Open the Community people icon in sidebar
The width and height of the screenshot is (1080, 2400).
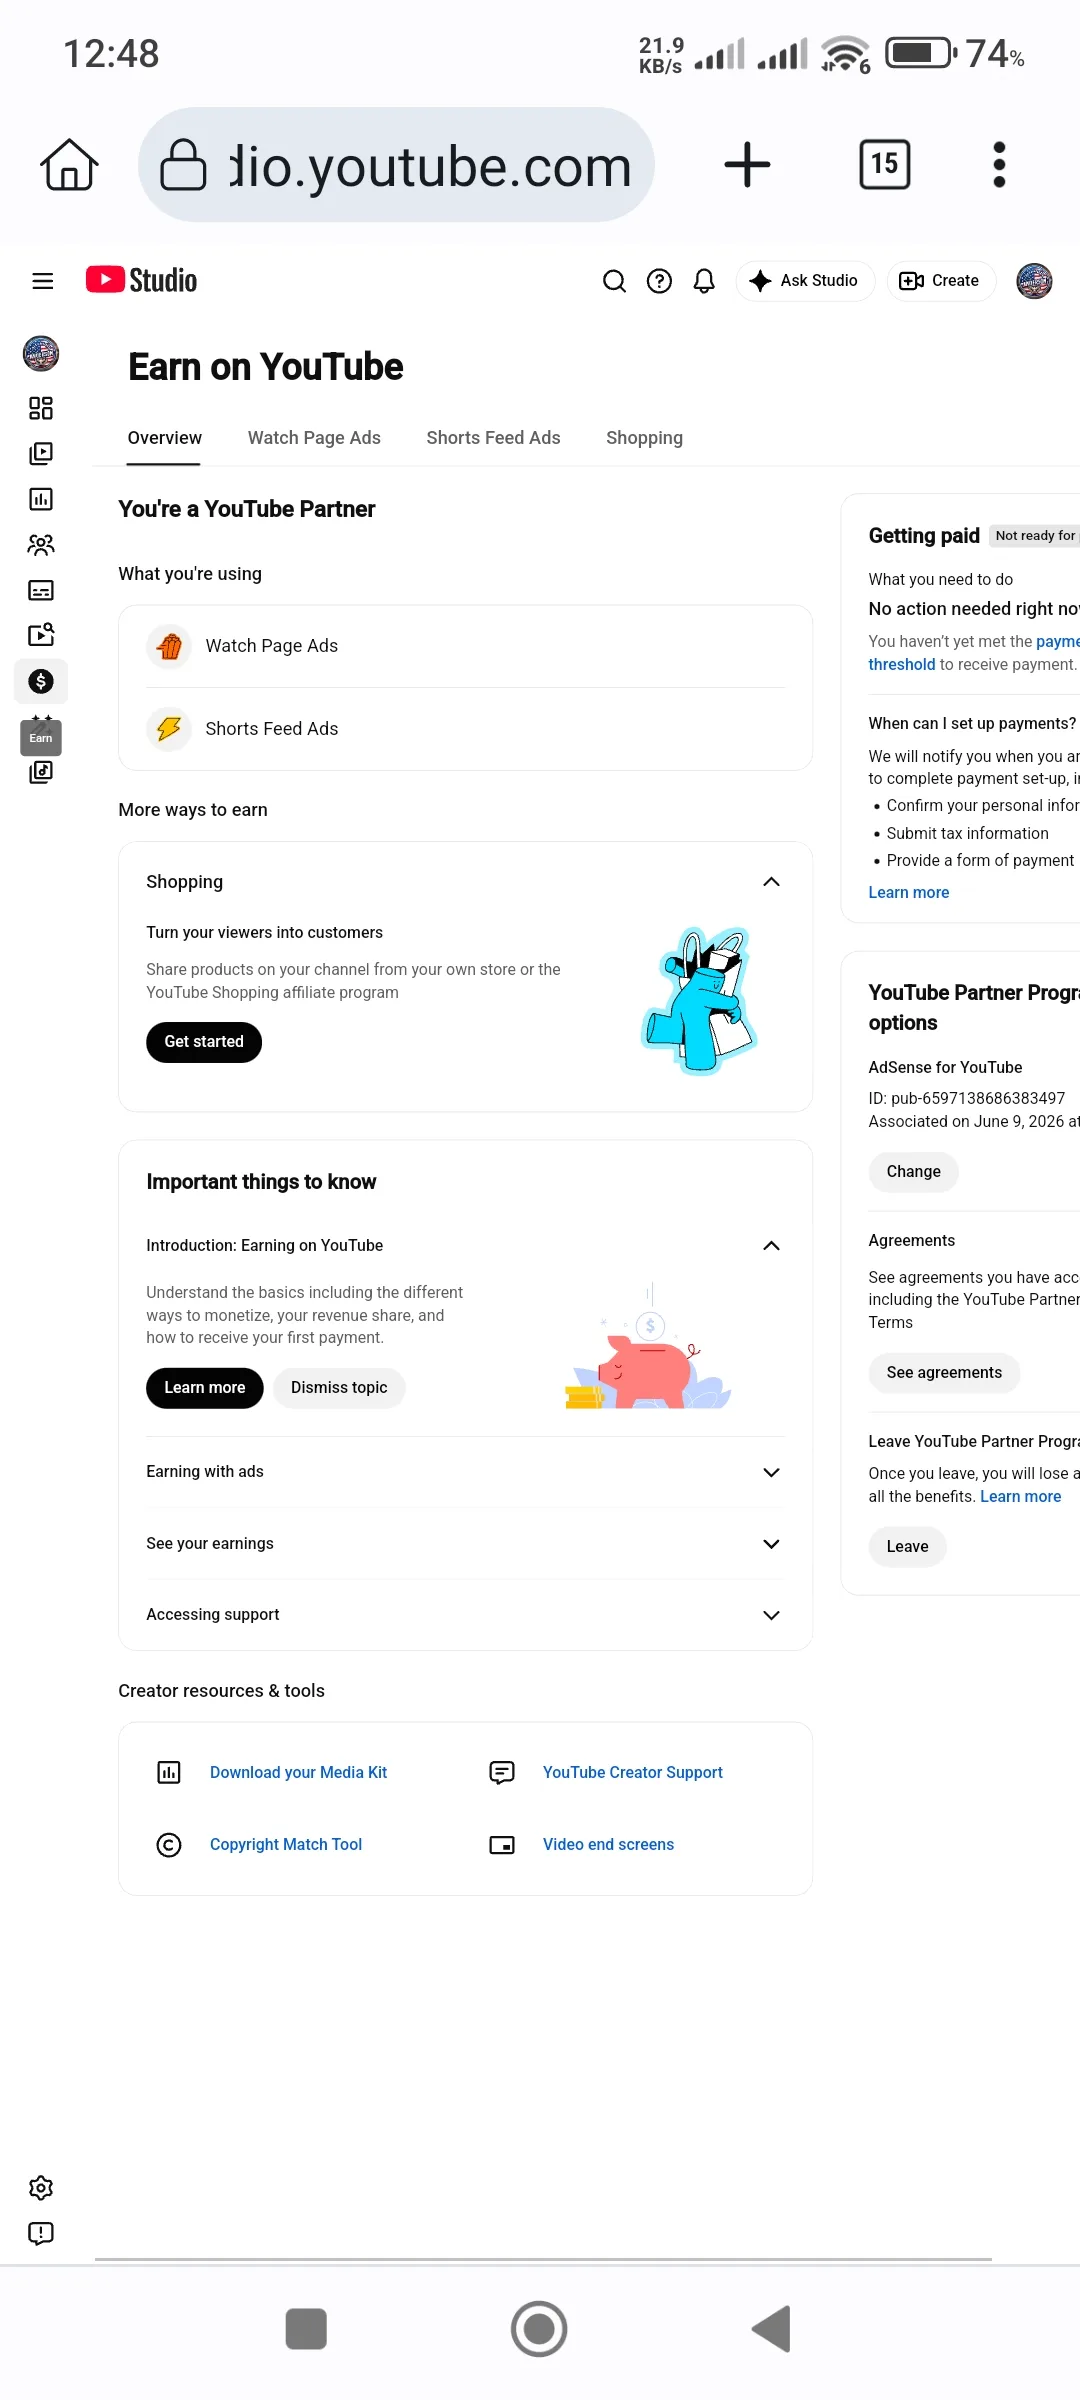coord(41,545)
